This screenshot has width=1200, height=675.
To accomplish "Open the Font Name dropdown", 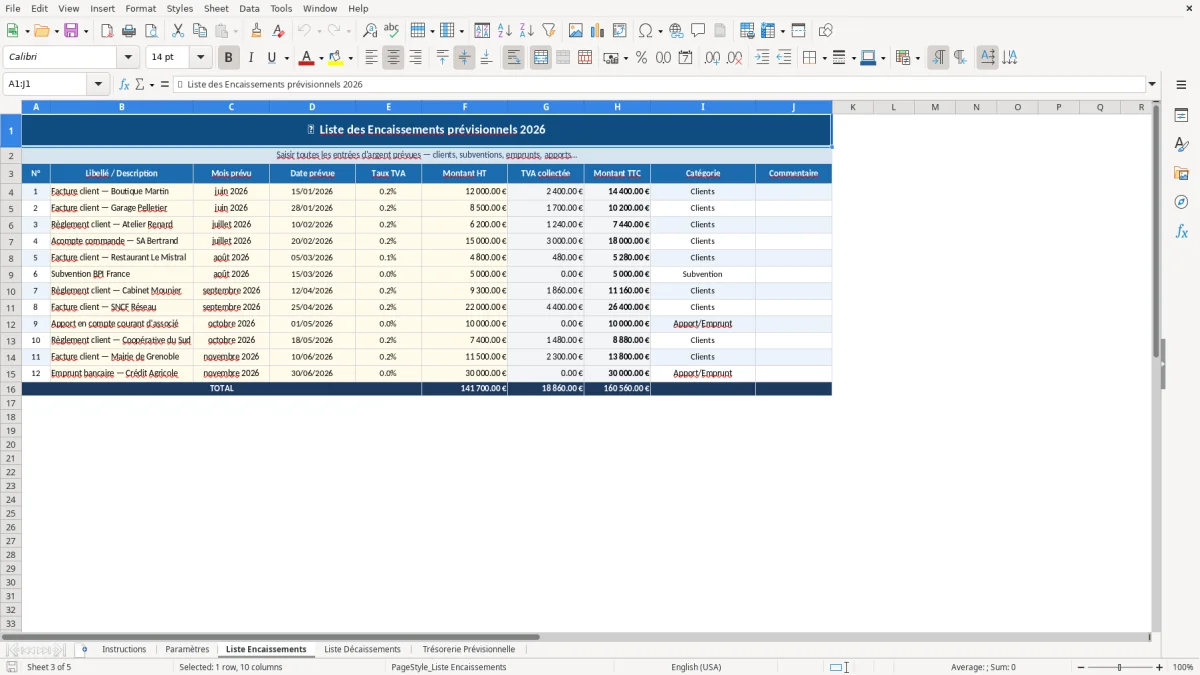I will pyautogui.click(x=128, y=58).
